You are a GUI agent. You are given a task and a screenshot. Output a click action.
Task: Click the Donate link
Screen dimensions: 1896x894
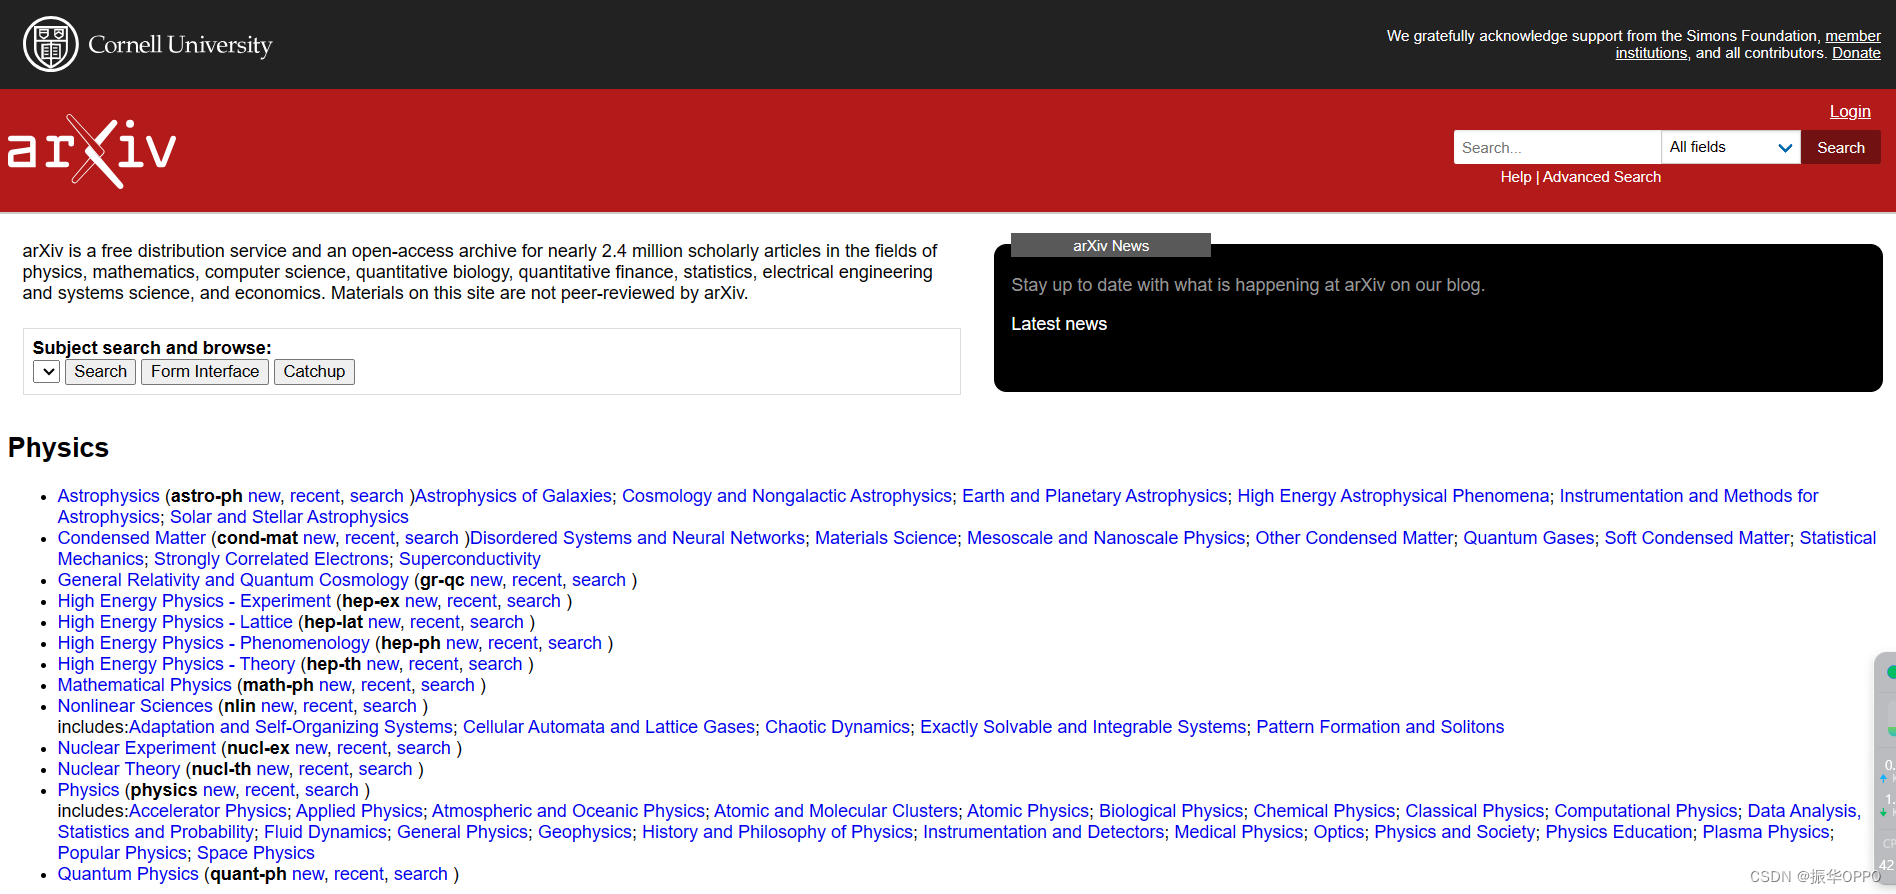click(1856, 53)
